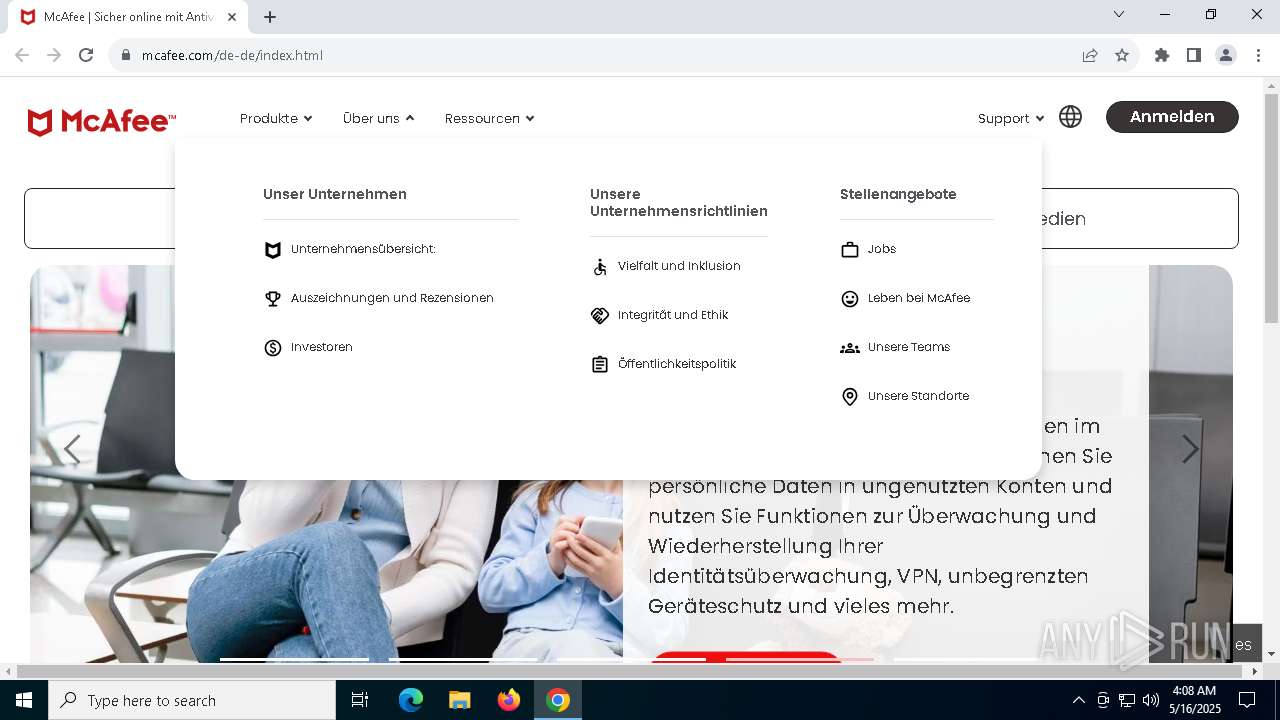Open Microsoft Edge from the taskbar
This screenshot has height=720, width=1280.
pyautogui.click(x=411, y=700)
